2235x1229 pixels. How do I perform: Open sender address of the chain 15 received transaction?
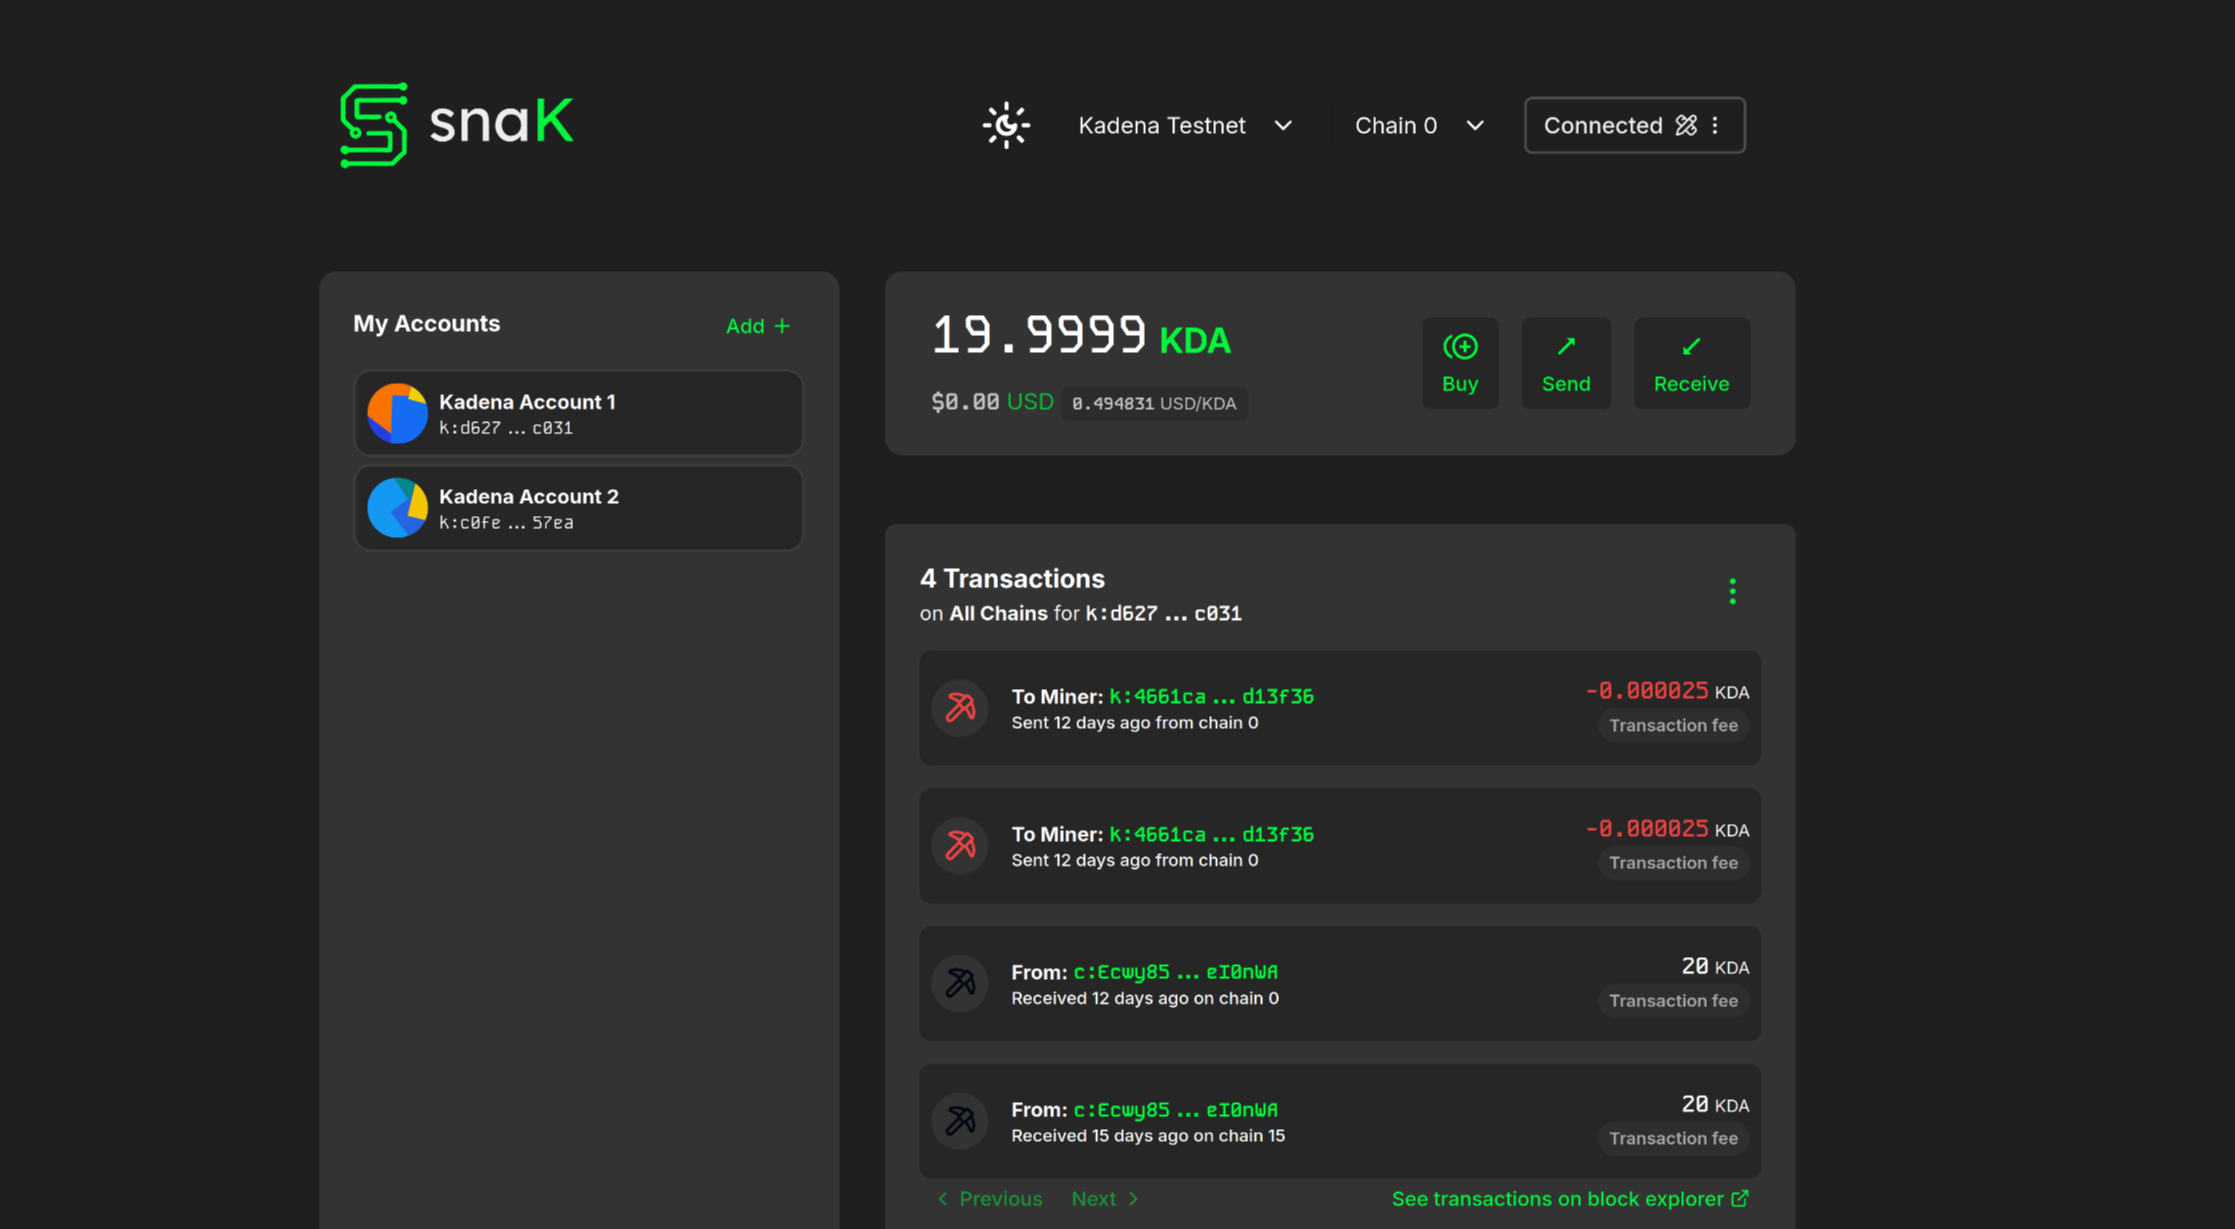tap(1175, 1110)
